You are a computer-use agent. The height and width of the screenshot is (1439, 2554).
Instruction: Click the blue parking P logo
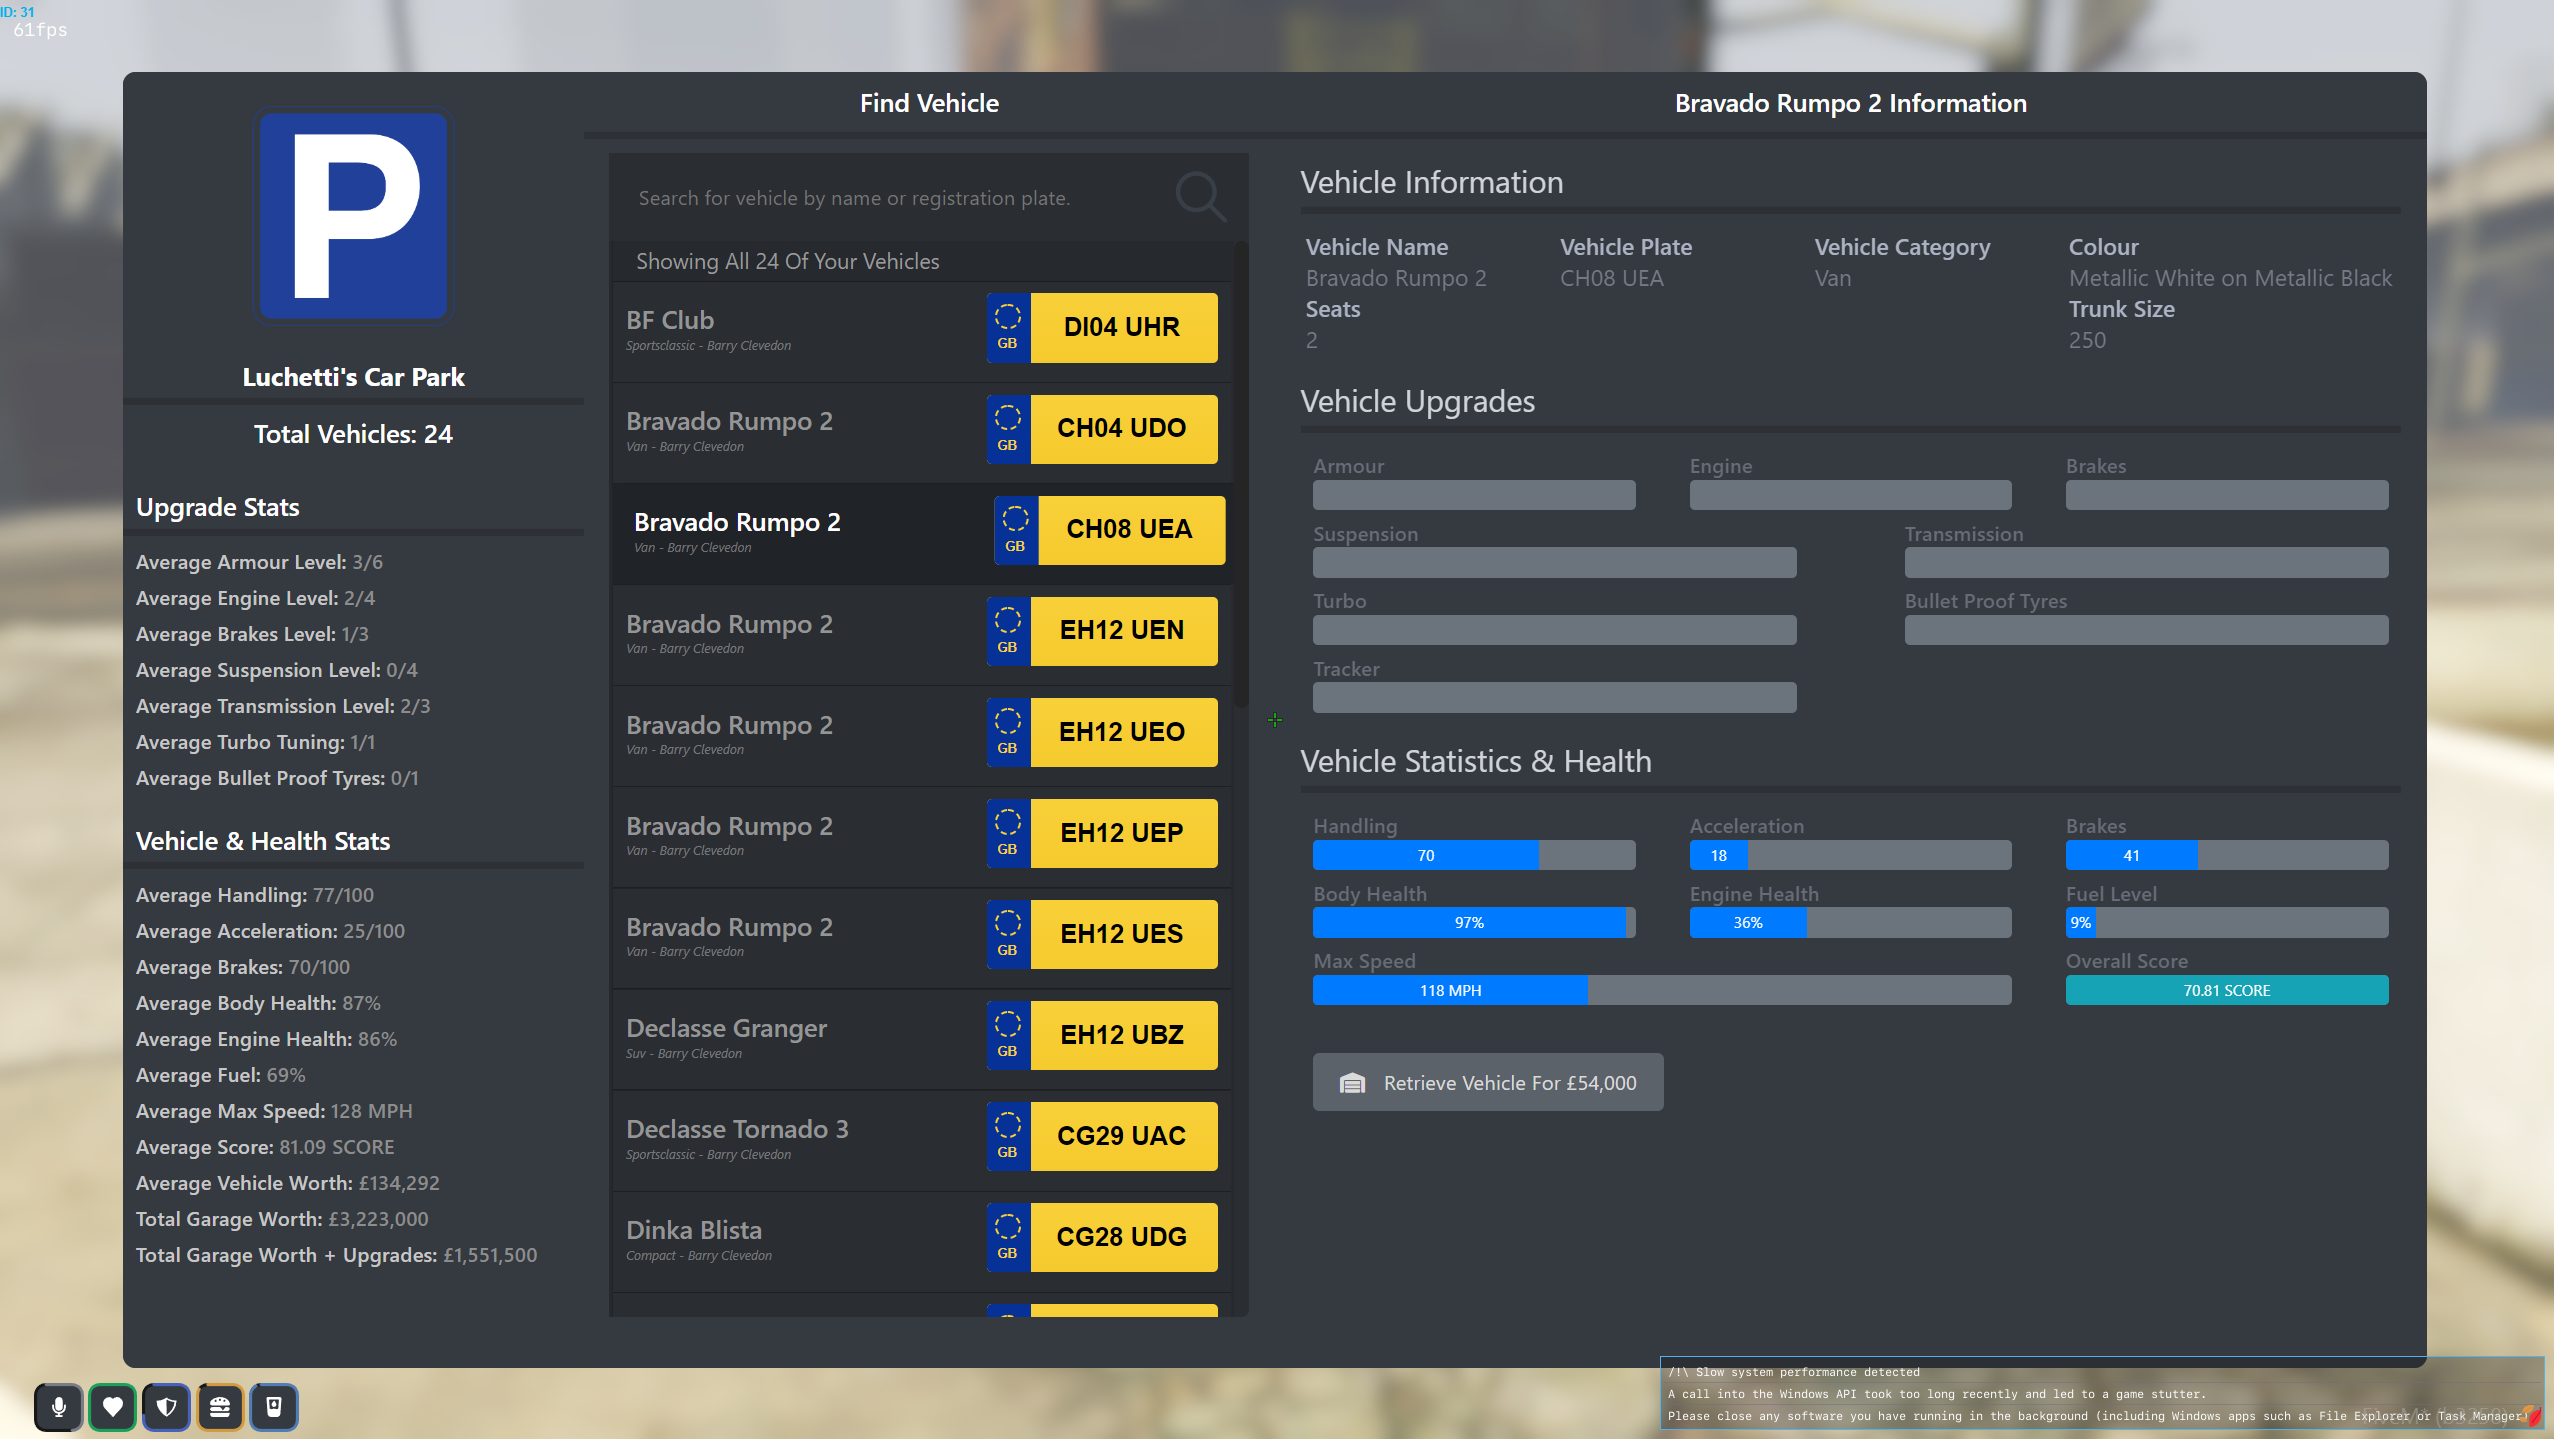point(353,216)
